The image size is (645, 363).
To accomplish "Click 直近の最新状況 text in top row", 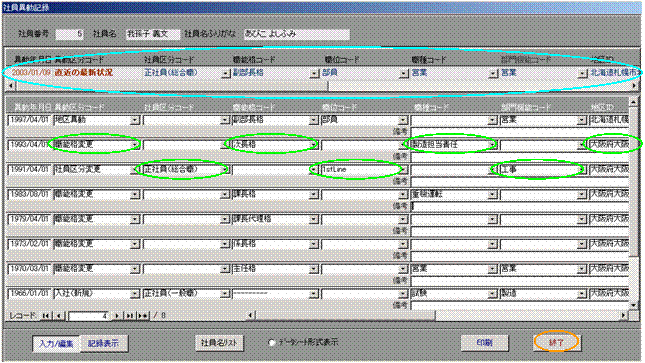I will pyautogui.click(x=84, y=73).
